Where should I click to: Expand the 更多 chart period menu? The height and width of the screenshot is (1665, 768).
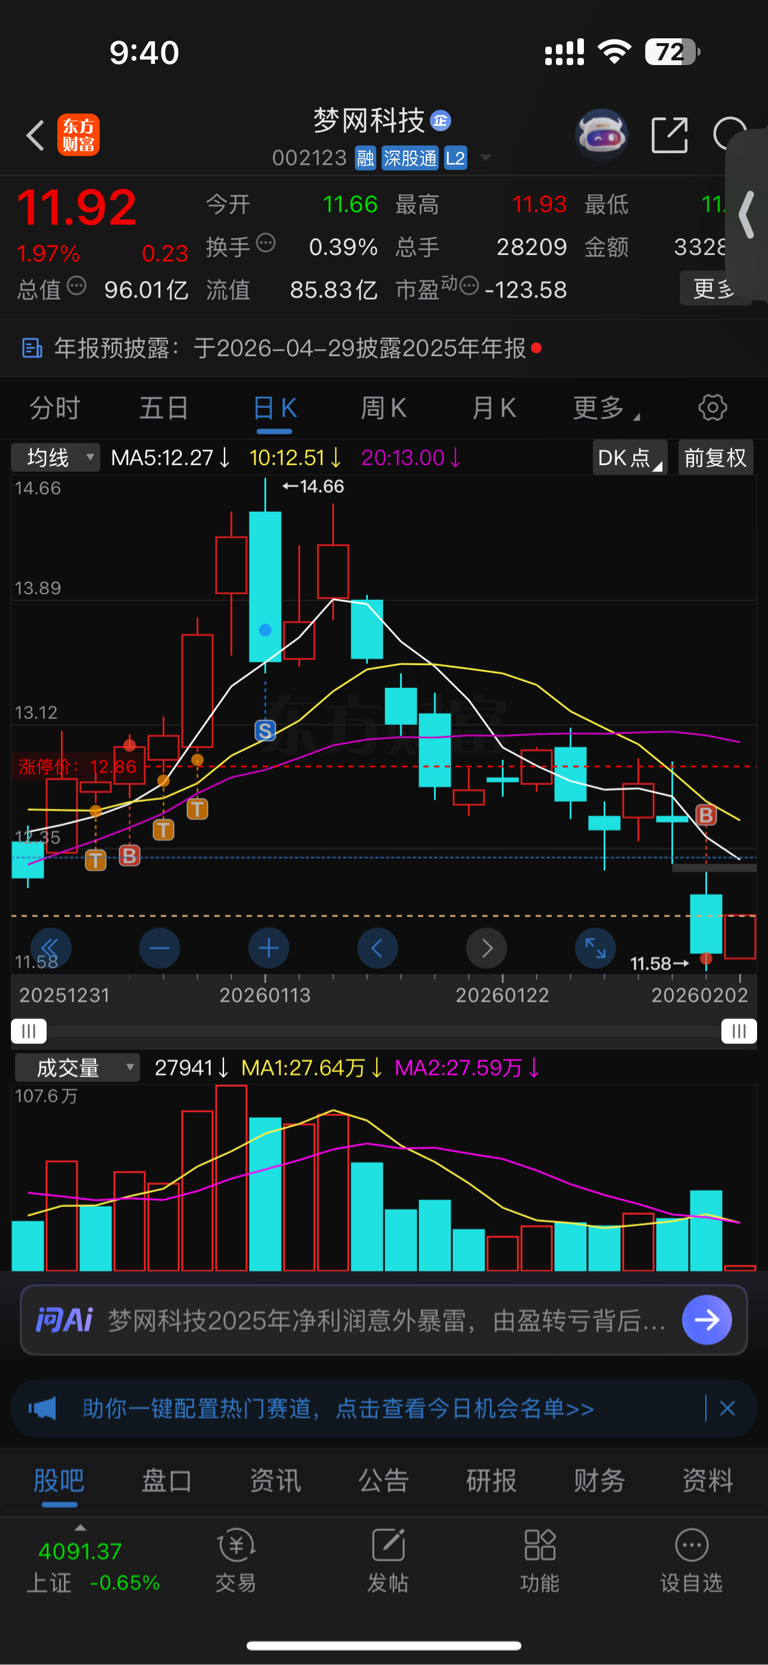606,408
